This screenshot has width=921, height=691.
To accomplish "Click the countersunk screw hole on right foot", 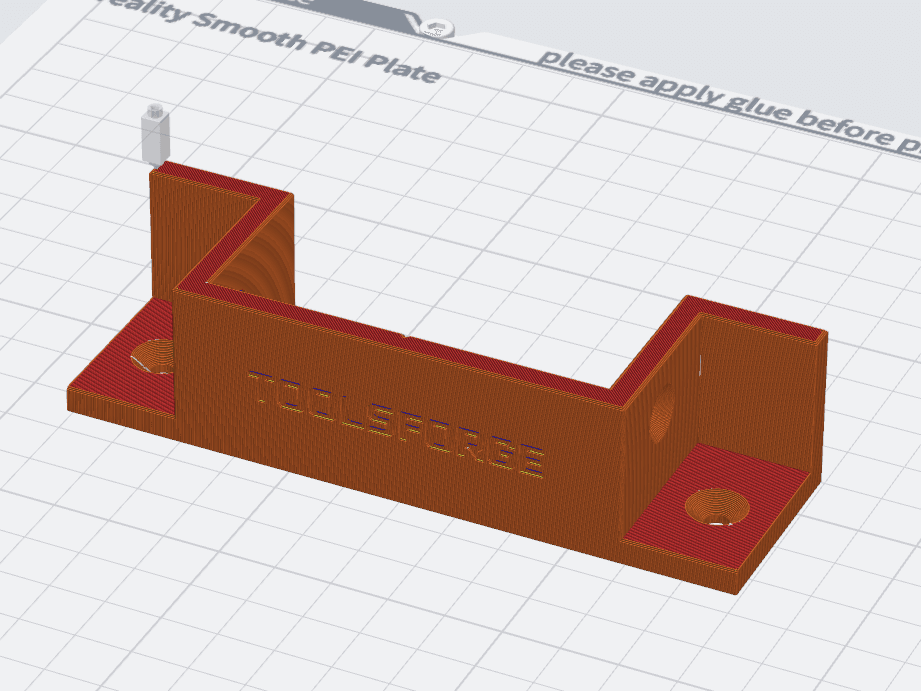I will pyautogui.click(x=717, y=506).
